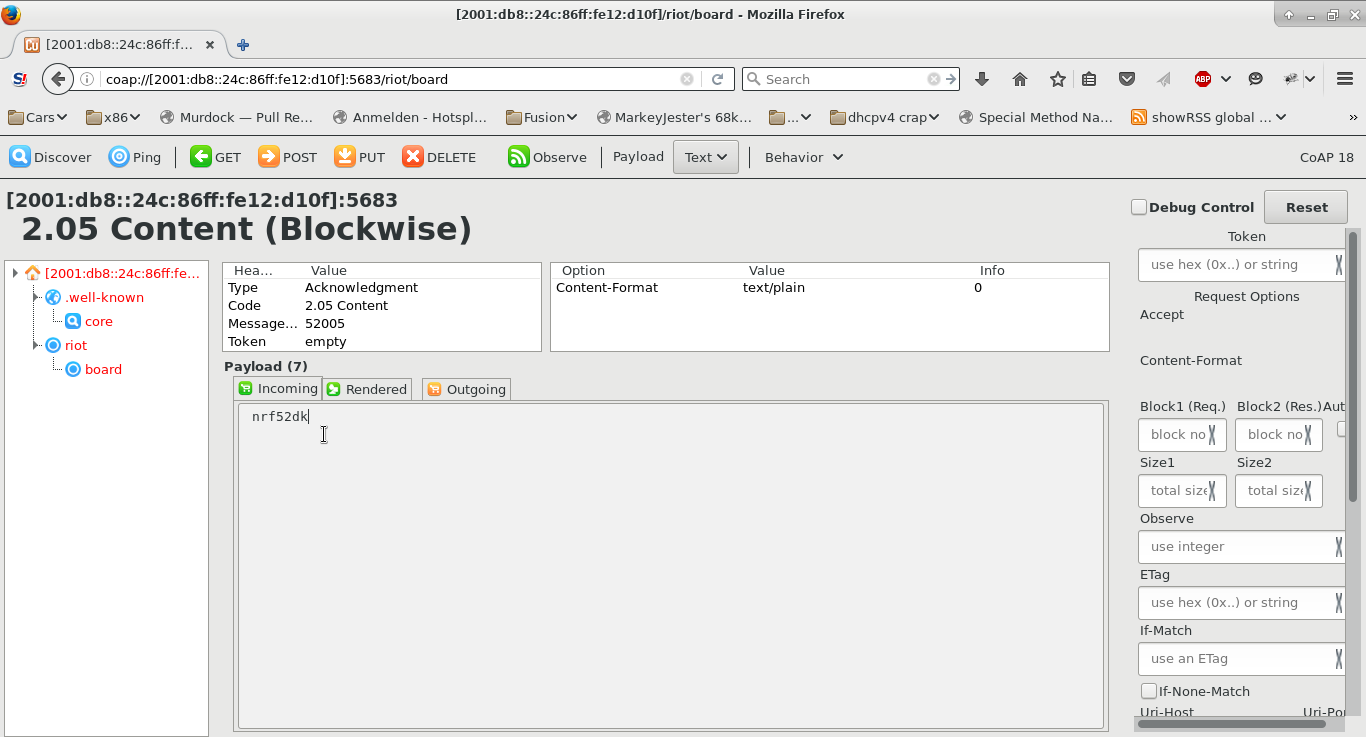Expand the Cars bookmarks folder

pyautogui.click(x=38, y=117)
